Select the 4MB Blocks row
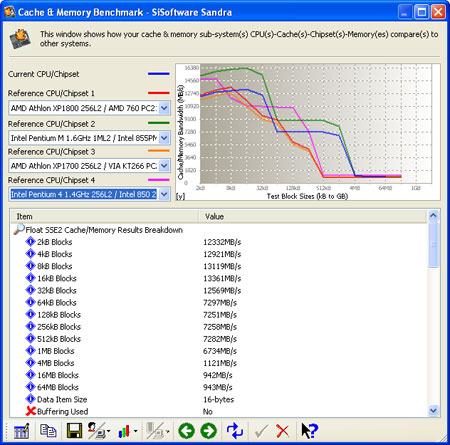Viewport: 450px width, 445px height. pos(218,363)
